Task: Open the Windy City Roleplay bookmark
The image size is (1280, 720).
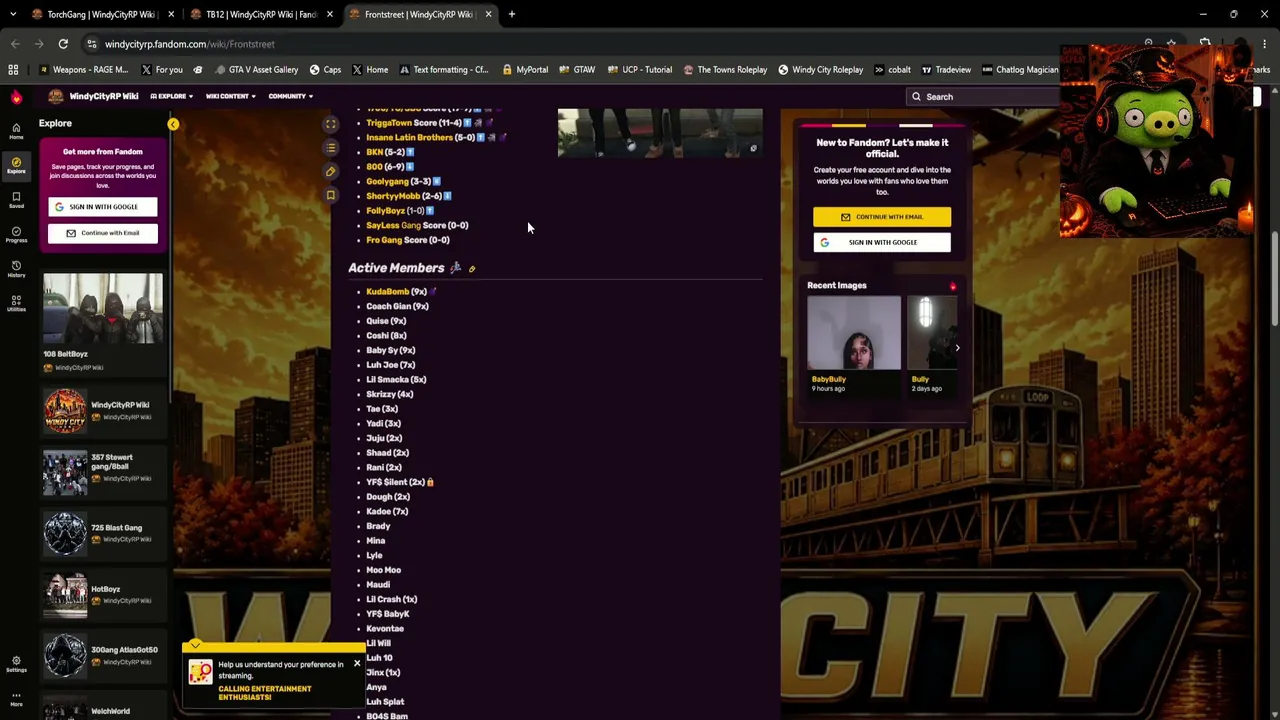Action: pos(820,70)
